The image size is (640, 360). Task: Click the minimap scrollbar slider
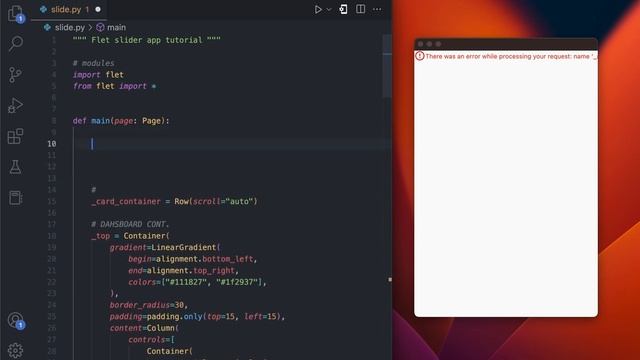(387, 66)
